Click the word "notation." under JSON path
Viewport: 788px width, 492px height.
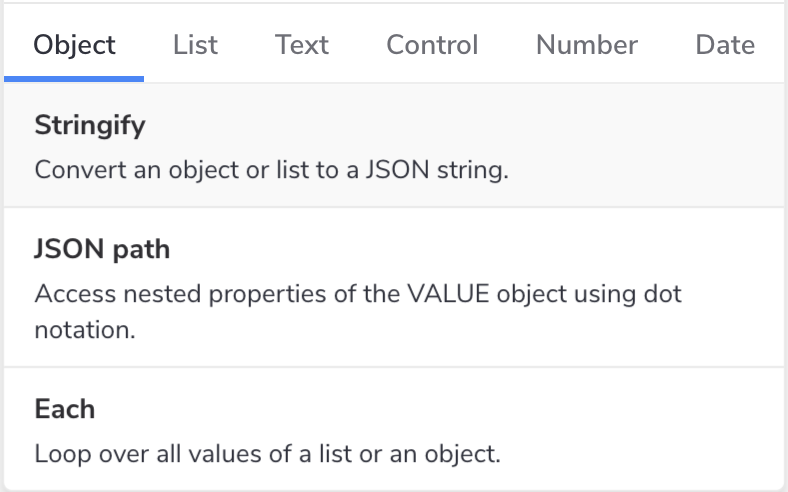84,330
